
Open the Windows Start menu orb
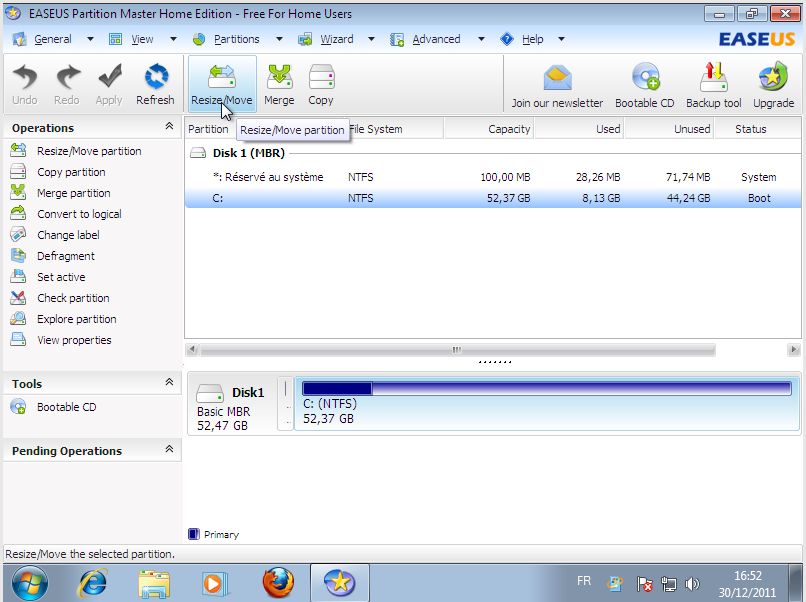click(30, 583)
